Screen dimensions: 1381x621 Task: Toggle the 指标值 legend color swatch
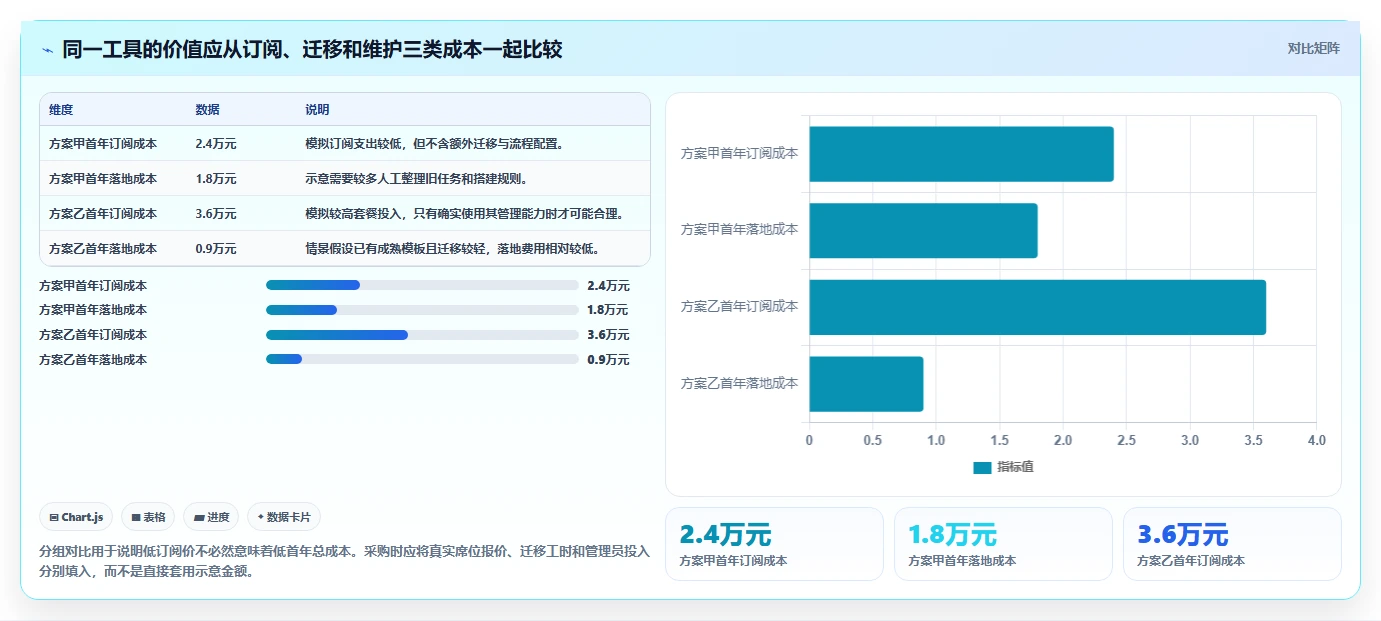pyautogui.click(x=982, y=467)
